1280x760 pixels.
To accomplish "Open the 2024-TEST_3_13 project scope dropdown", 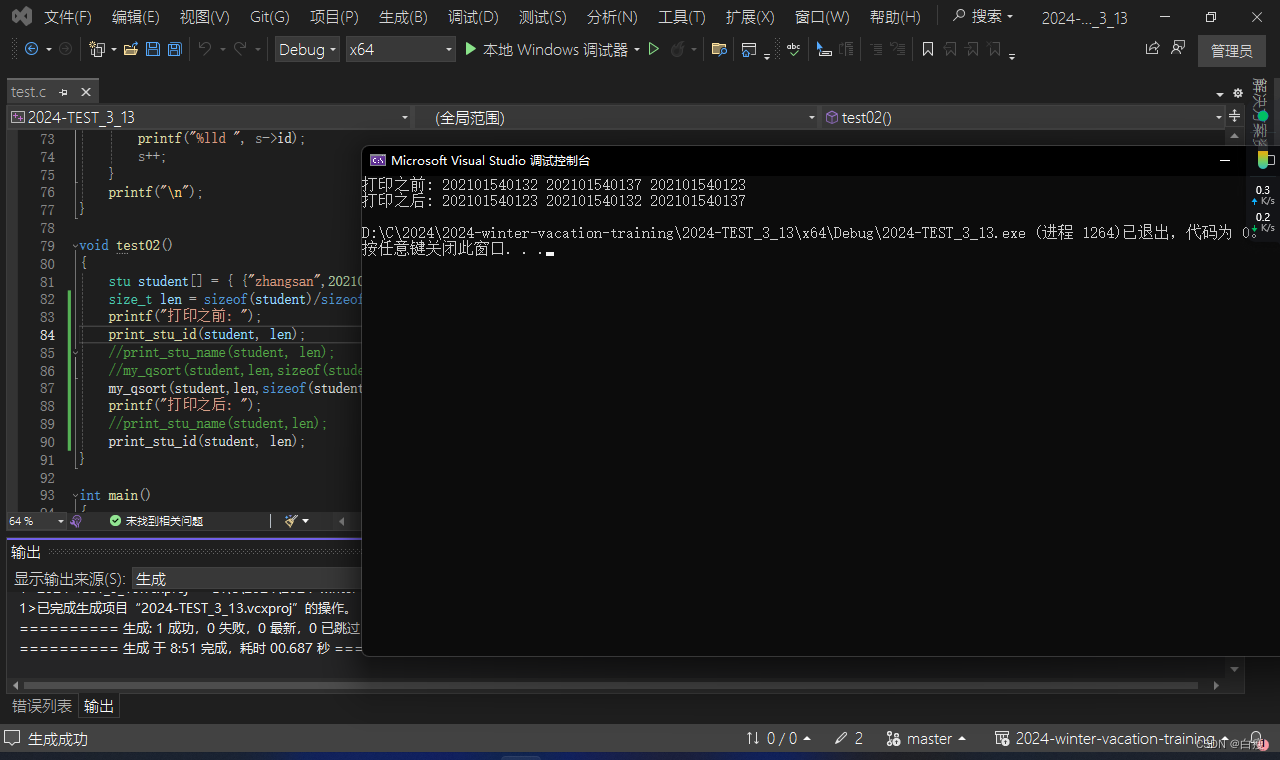I will point(209,118).
